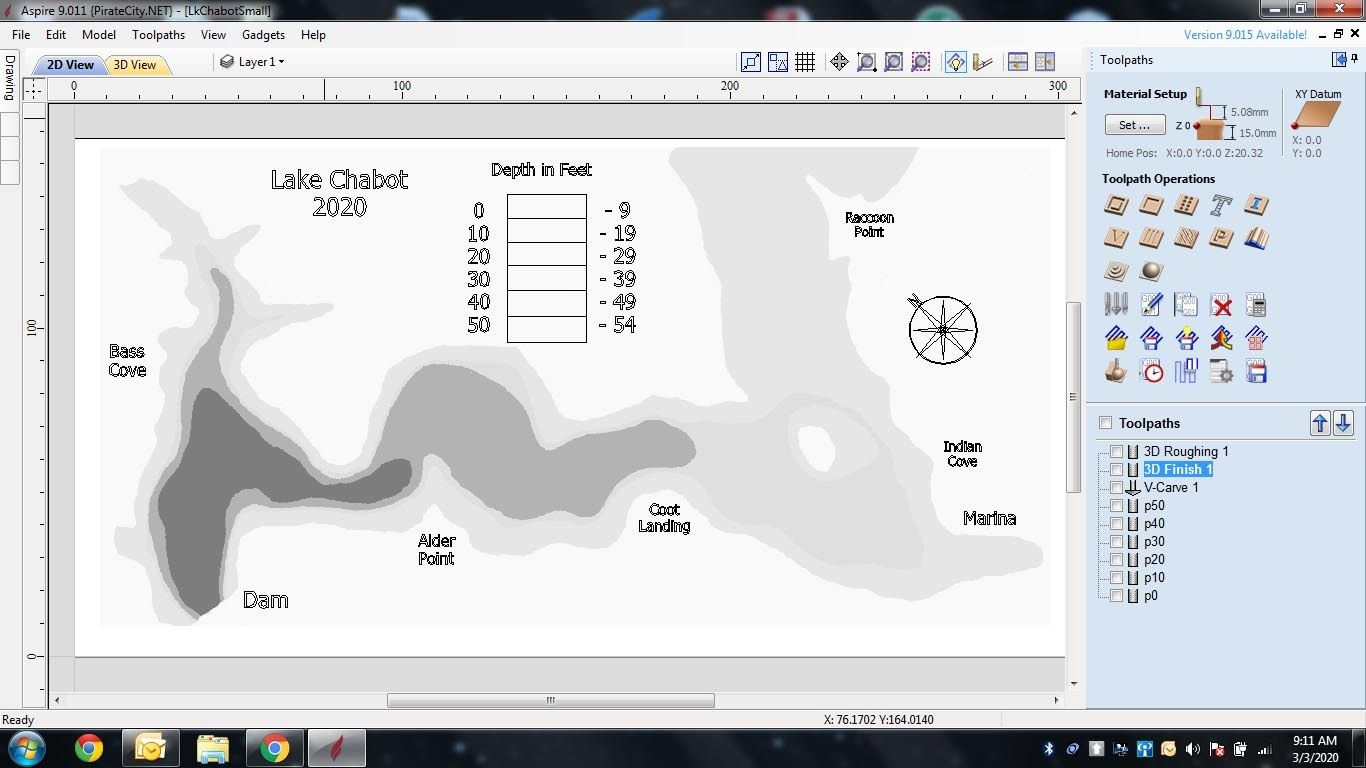This screenshot has height=768, width=1366.
Task: Tick the V-Carve 1 checkbox
Action: pos(1116,487)
